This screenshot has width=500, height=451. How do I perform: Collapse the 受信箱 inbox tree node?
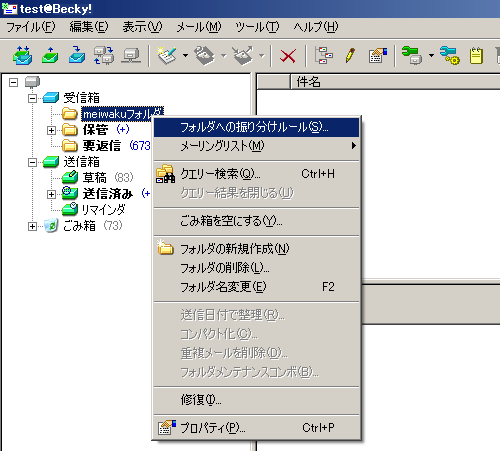32,98
